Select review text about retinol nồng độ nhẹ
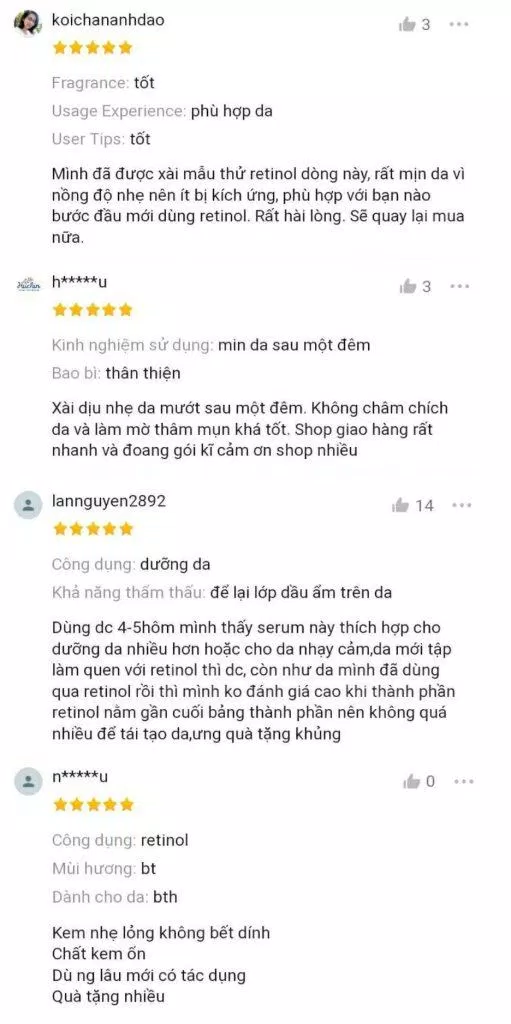The width and height of the screenshot is (511, 1024). 259,206
